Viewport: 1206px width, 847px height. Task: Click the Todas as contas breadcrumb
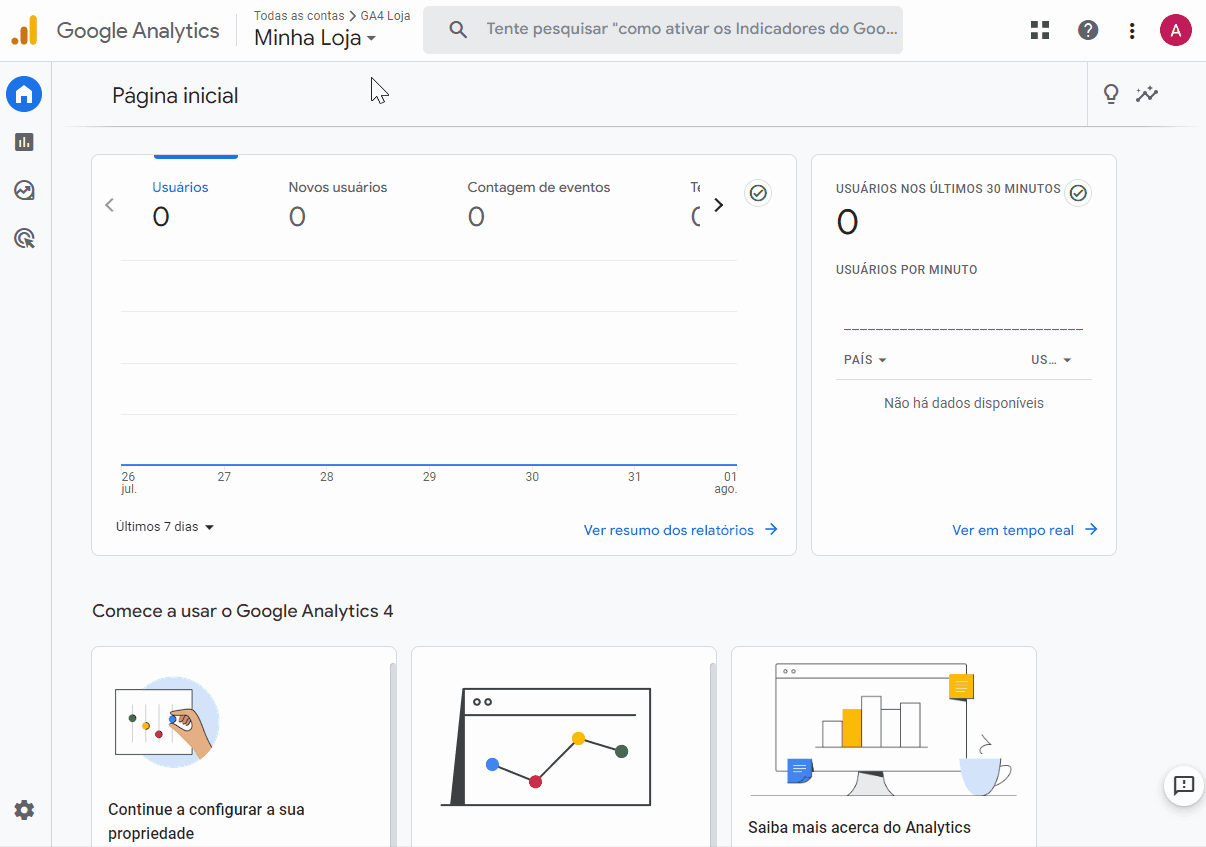[299, 16]
